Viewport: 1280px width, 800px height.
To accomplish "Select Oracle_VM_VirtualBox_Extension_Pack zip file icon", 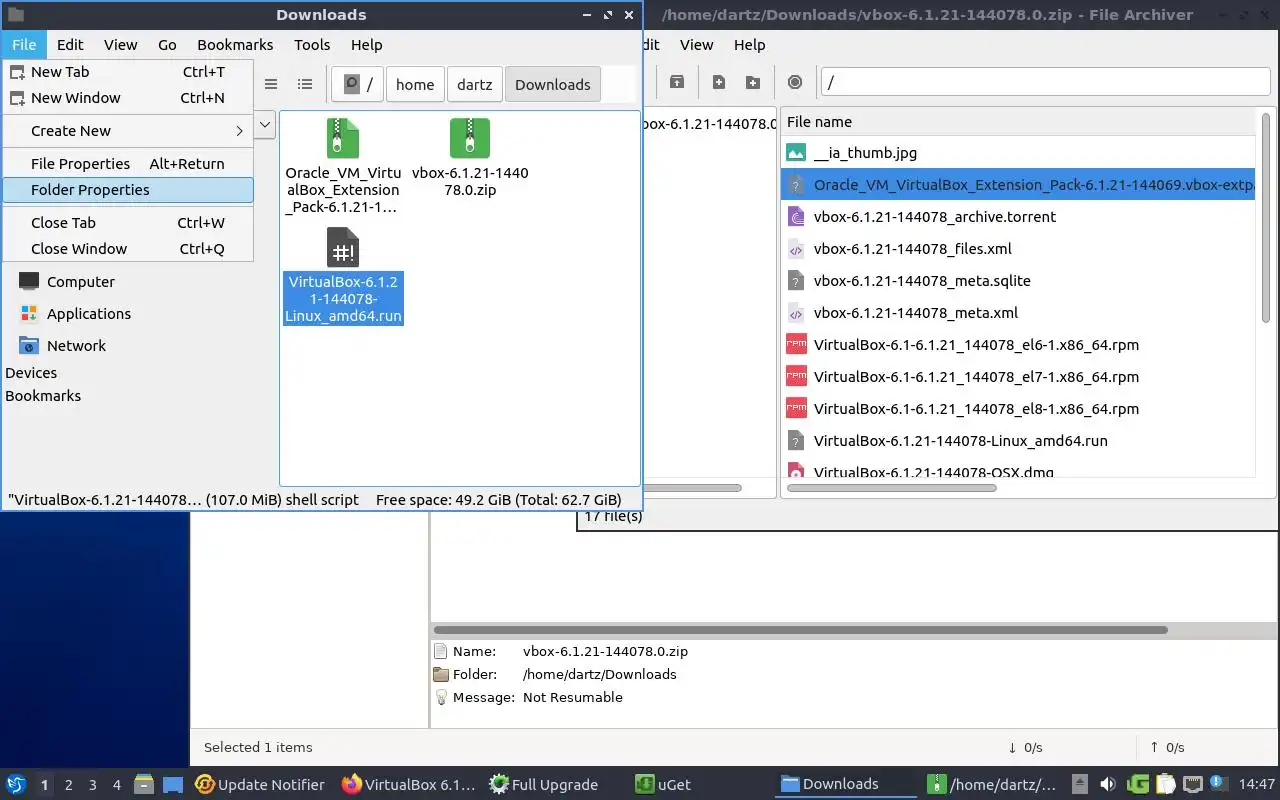I will click(x=342, y=139).
